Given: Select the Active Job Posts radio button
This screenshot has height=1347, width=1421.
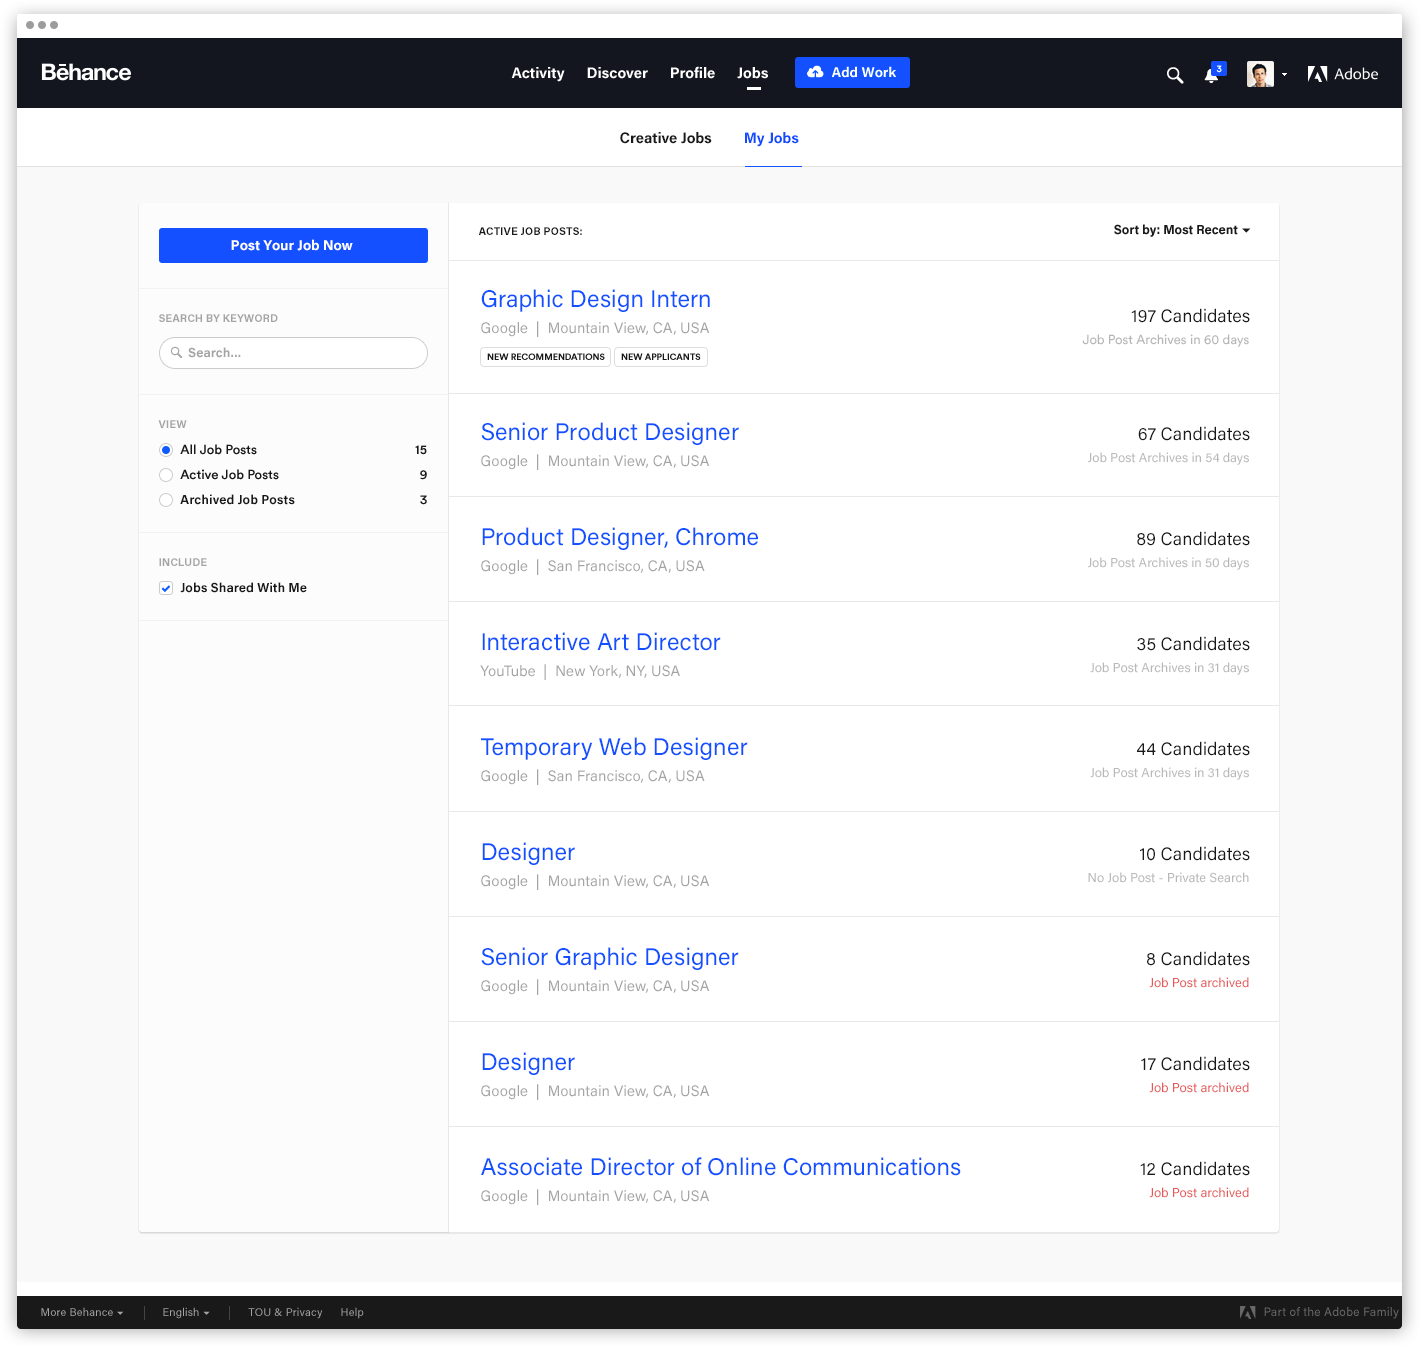Looking at the screenshot, I should tap(166, 475).
